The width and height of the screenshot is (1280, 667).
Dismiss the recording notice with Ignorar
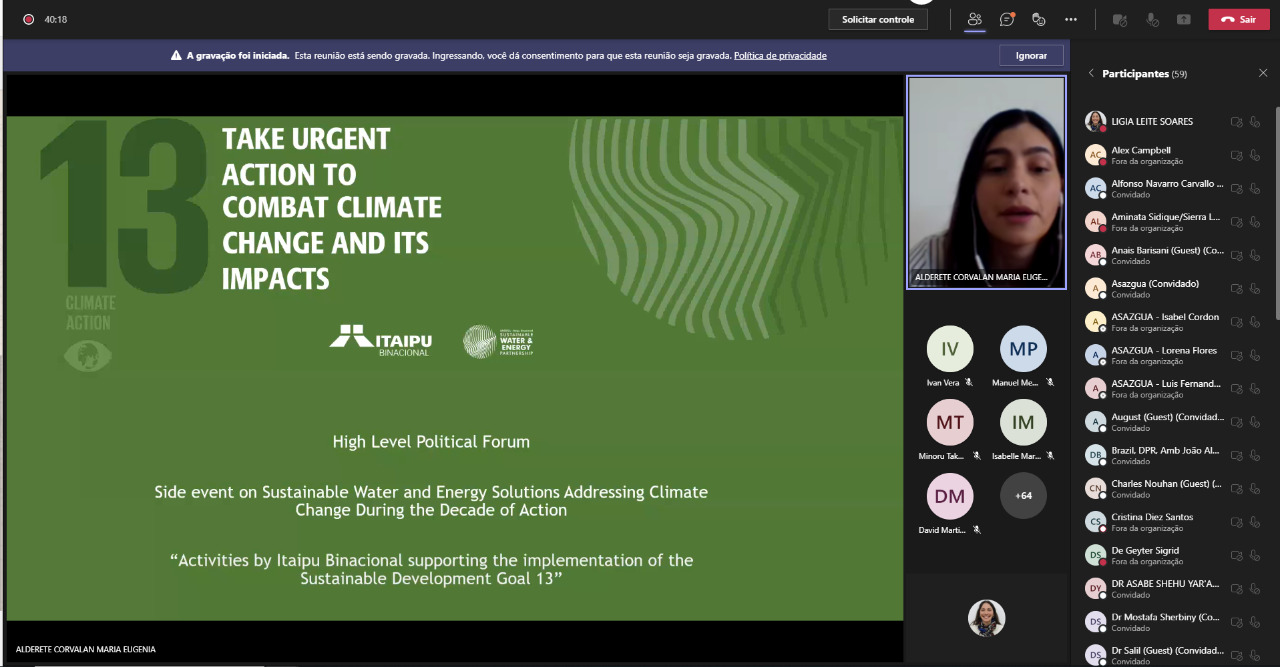point(1031,56)
